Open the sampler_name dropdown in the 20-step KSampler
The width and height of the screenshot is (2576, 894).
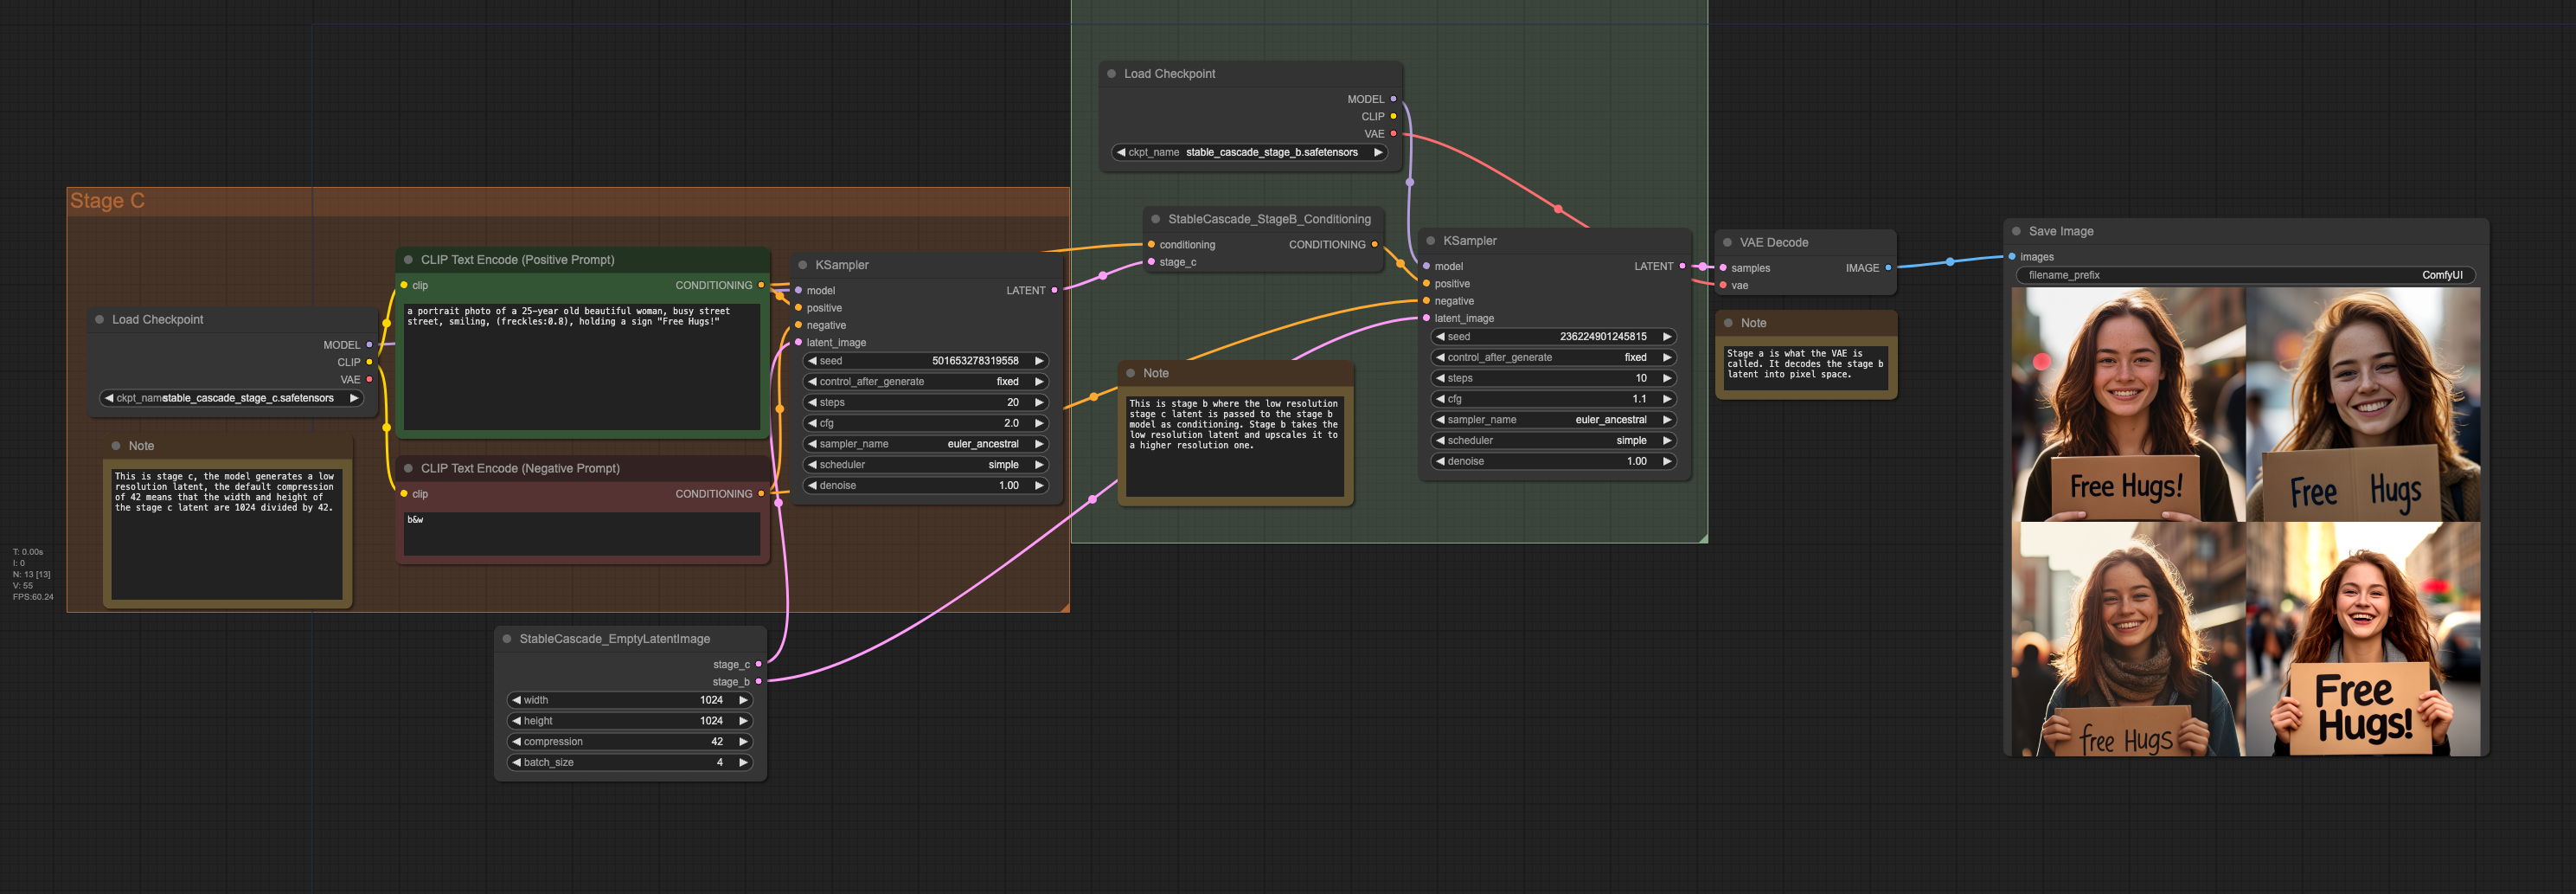pos(924,444)
